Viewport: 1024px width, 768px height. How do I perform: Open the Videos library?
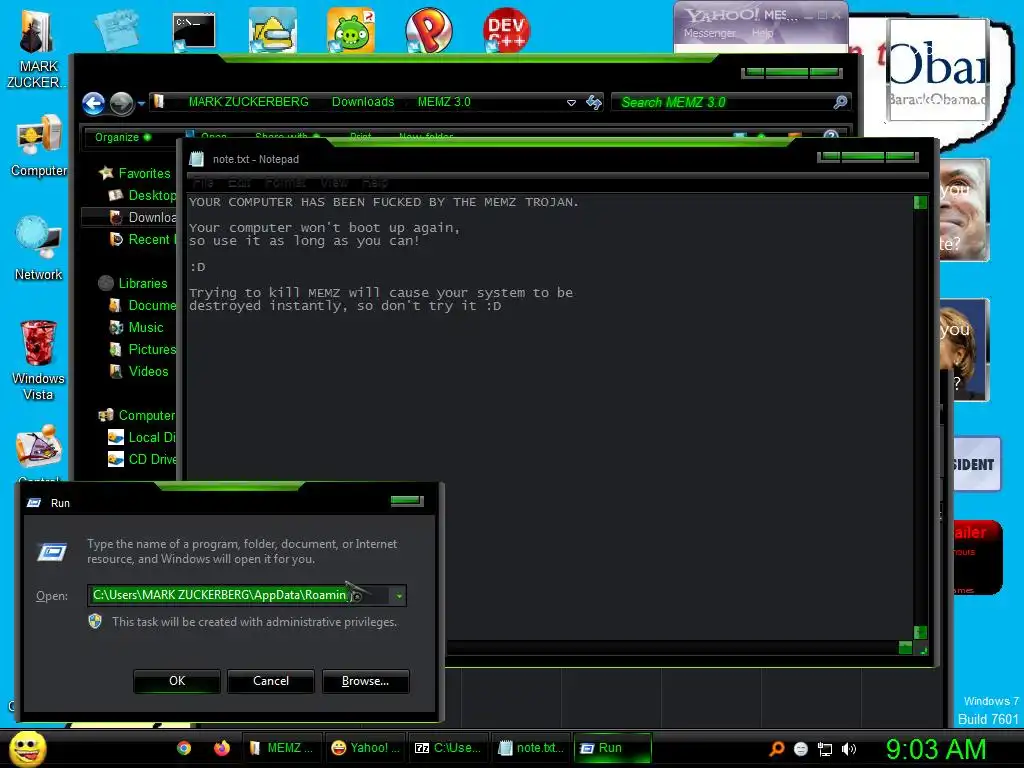point(139,372)
